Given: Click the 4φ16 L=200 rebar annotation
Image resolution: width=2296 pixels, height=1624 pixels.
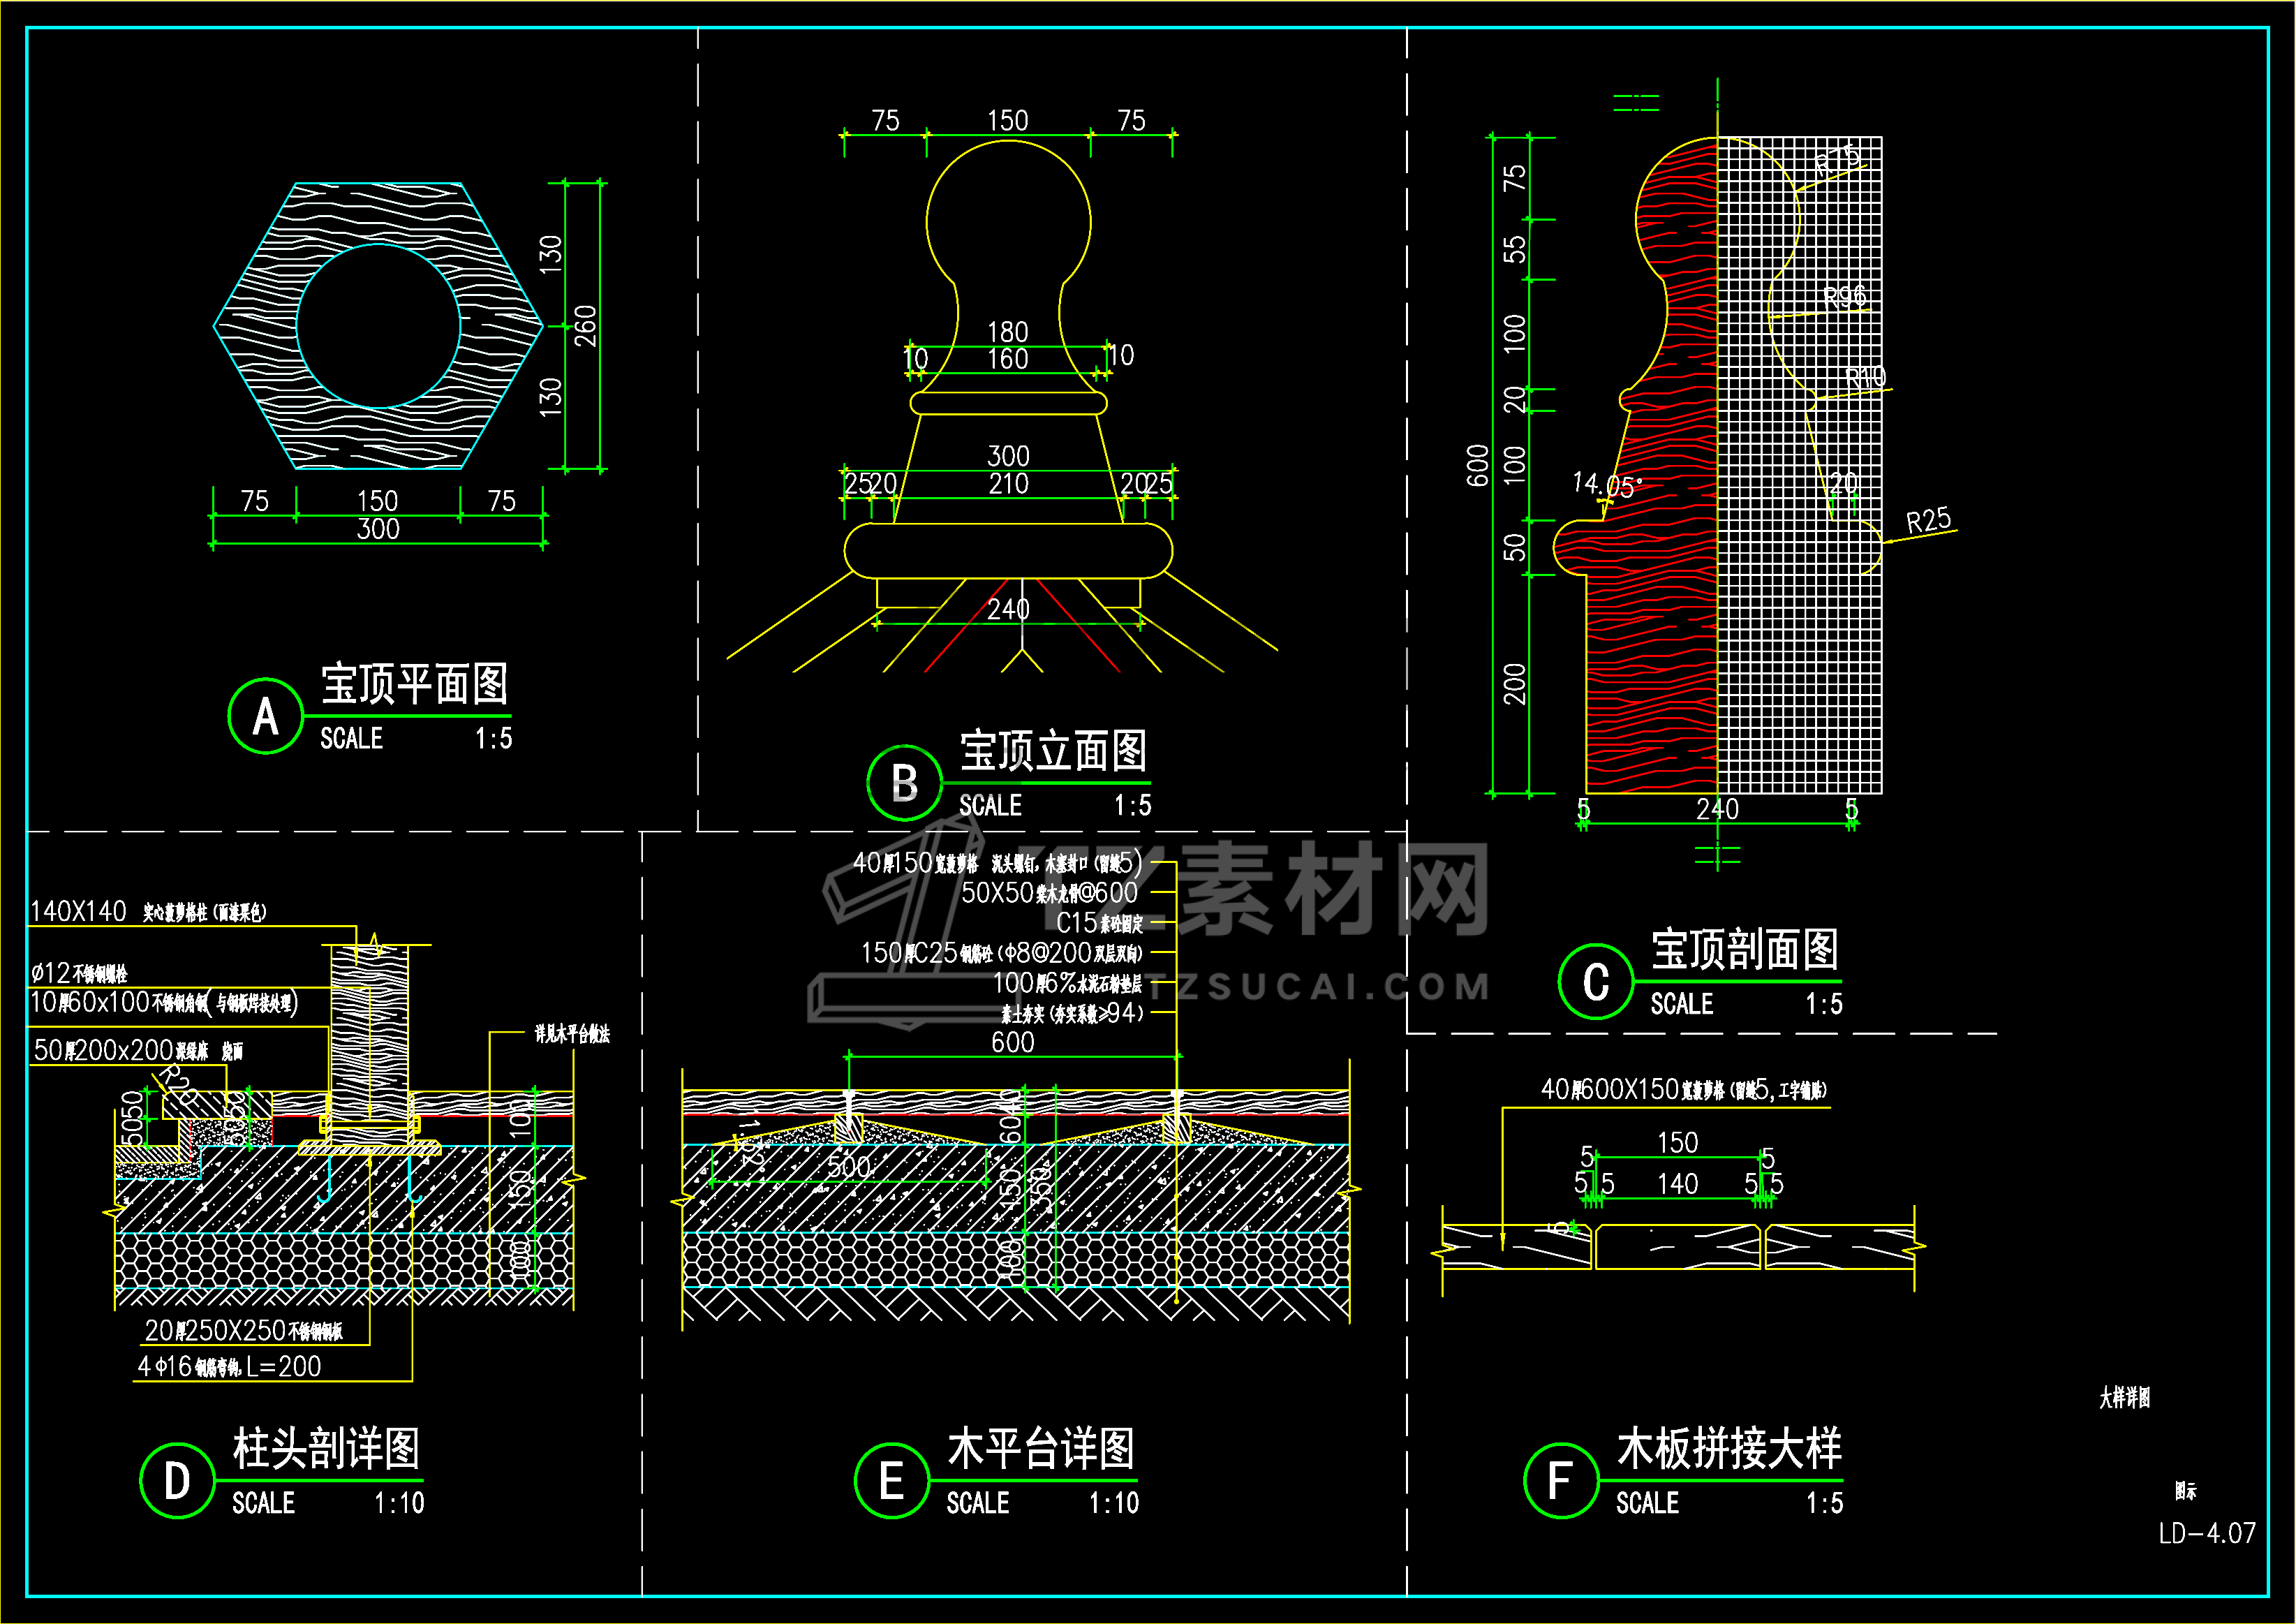Looking at the screenshot, I should tap(229, 1366).
